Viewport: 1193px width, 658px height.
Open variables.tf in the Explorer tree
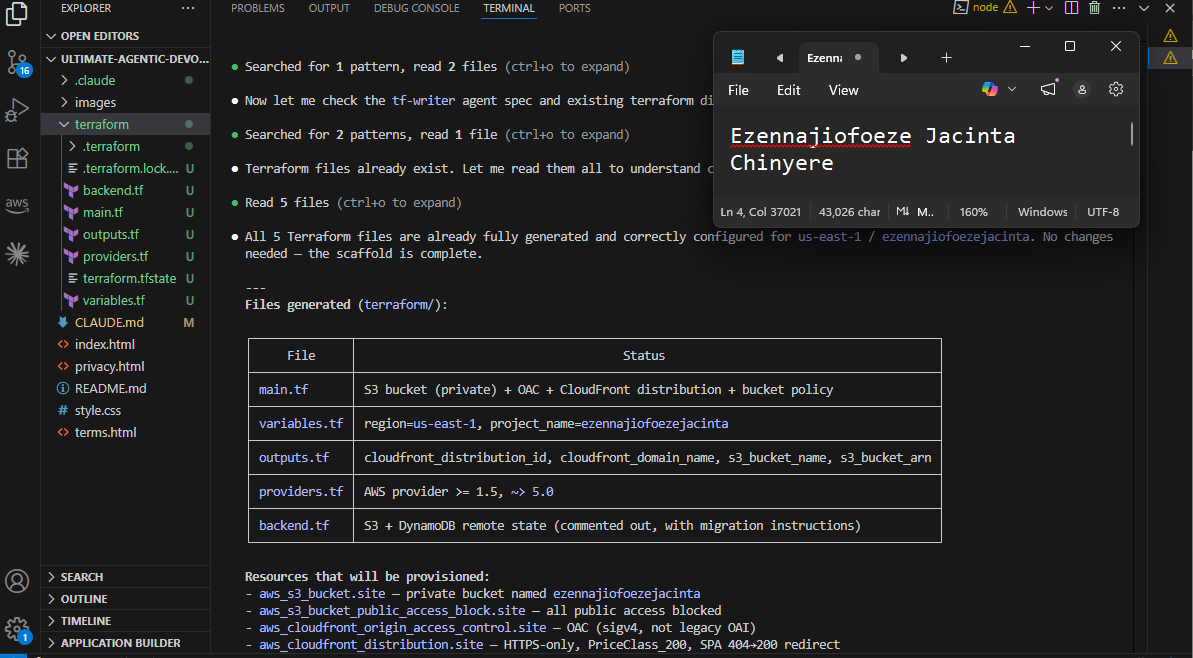[x=114, y=300]
